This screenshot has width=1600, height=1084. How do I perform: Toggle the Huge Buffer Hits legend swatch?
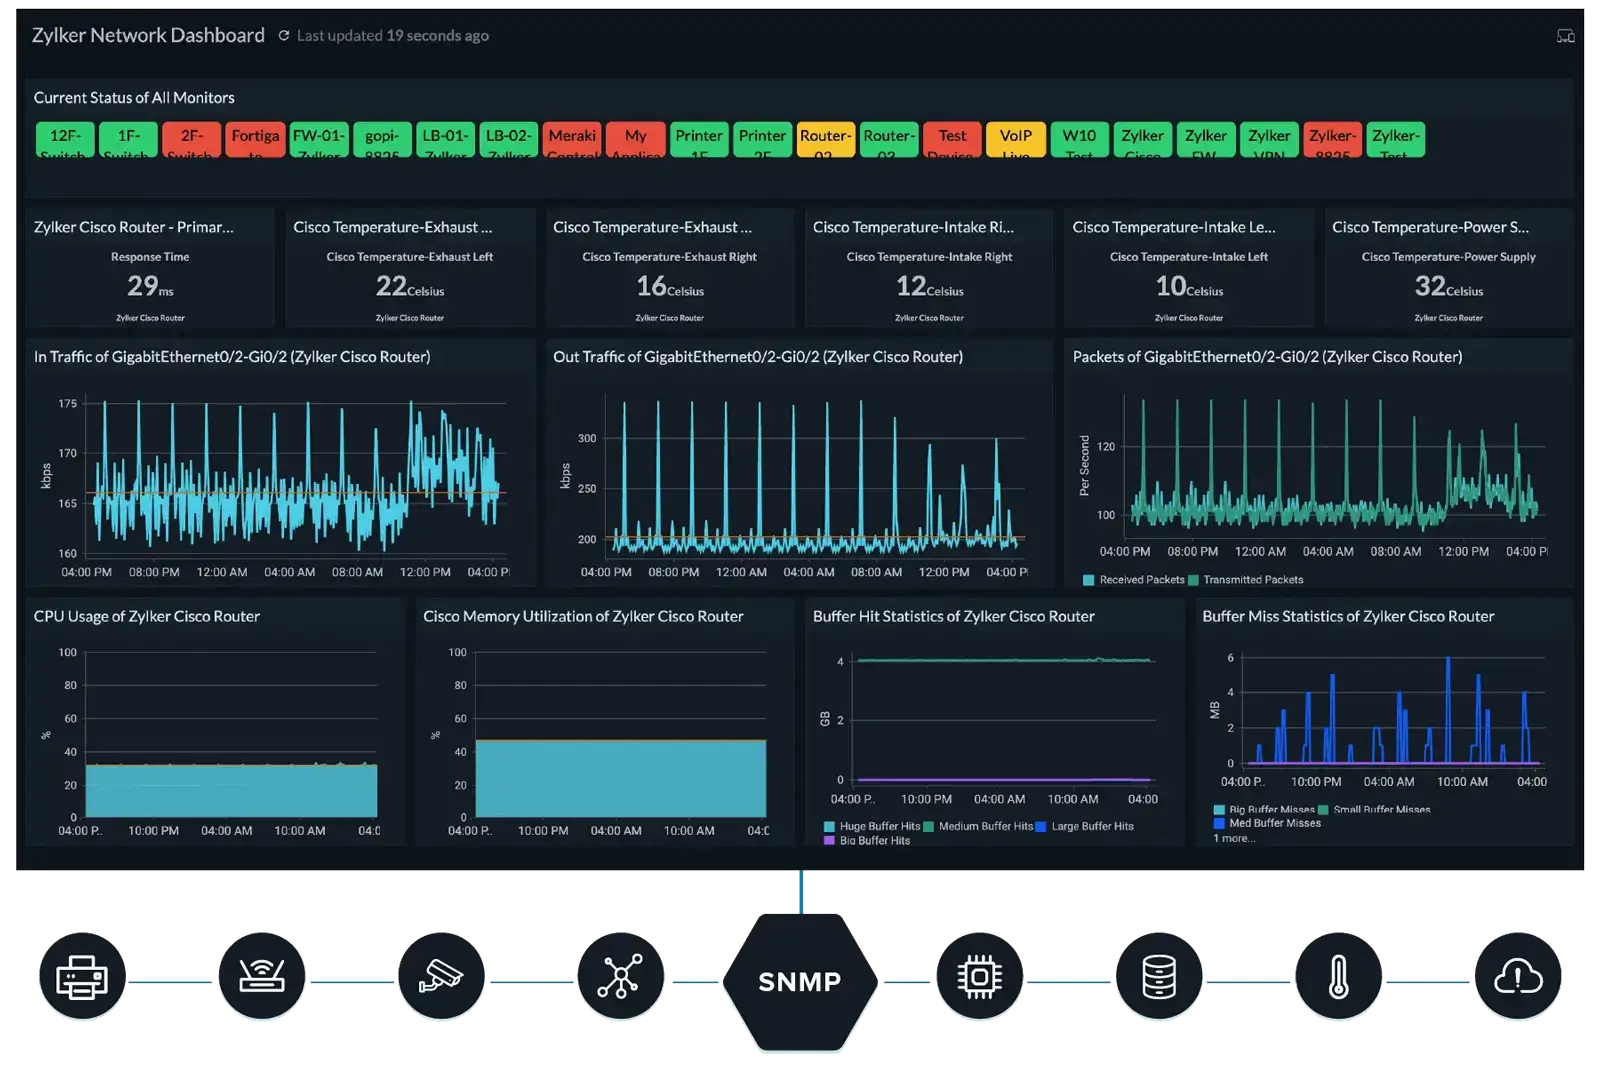(829, 827)
